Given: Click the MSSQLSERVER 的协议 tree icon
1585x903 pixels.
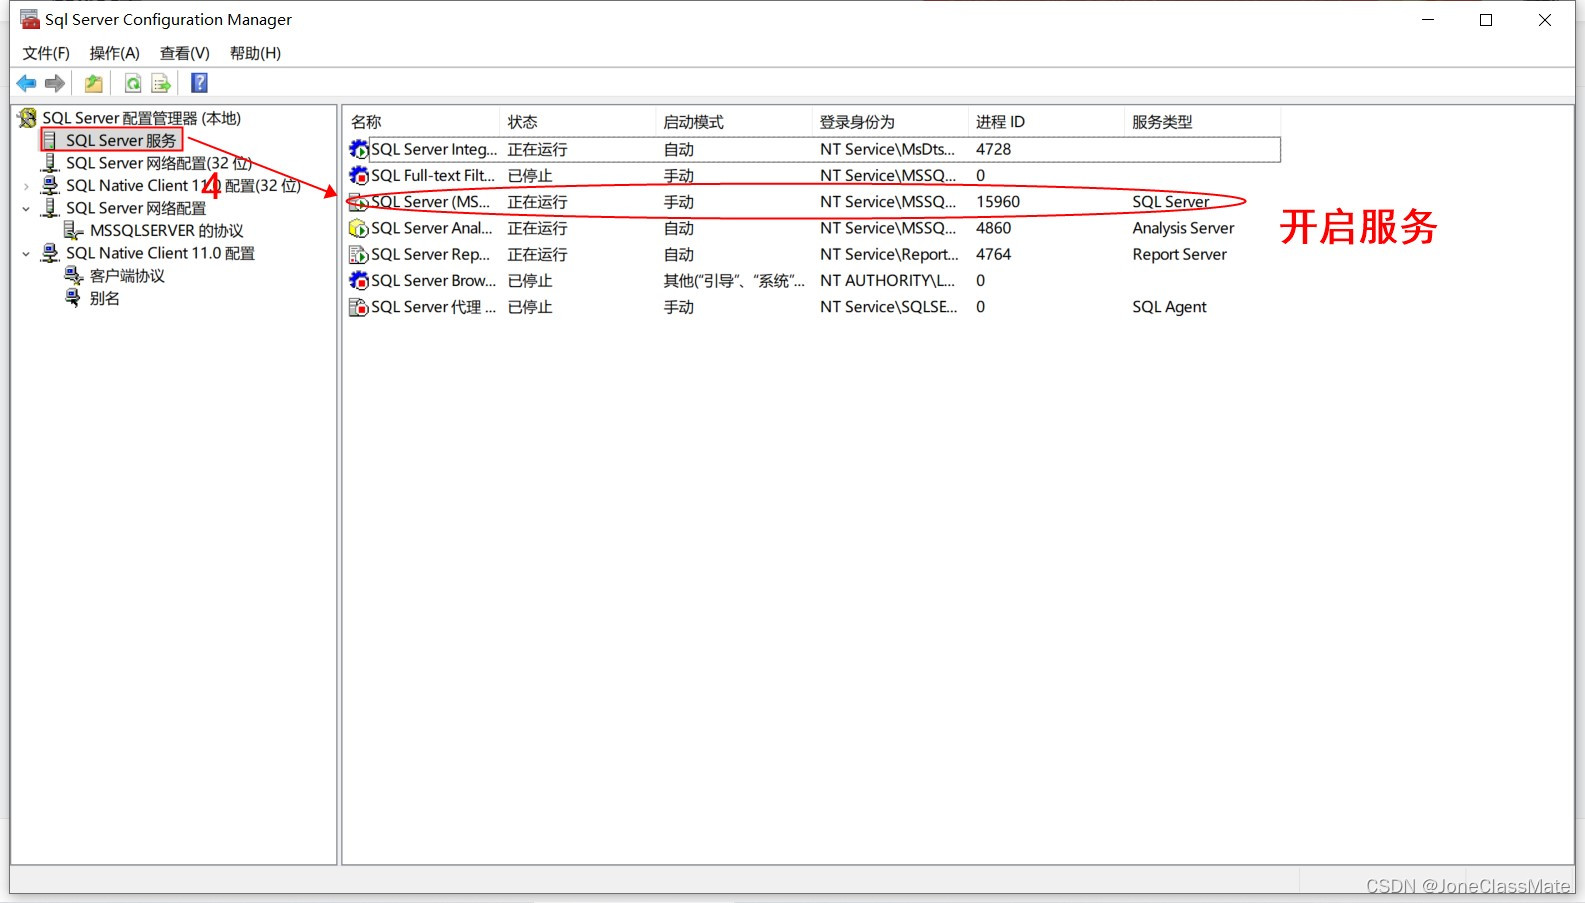Looking at the screenshot, I should pos(74,231).
